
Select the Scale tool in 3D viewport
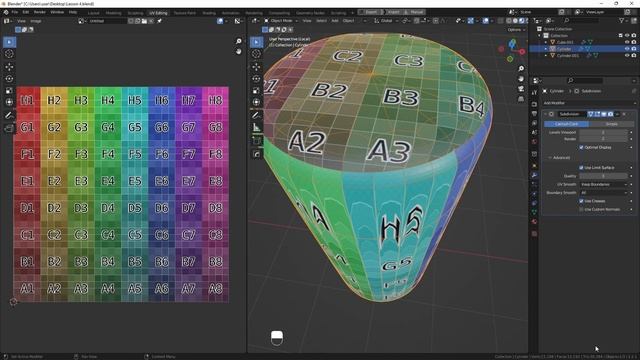[x=256, y=91]
